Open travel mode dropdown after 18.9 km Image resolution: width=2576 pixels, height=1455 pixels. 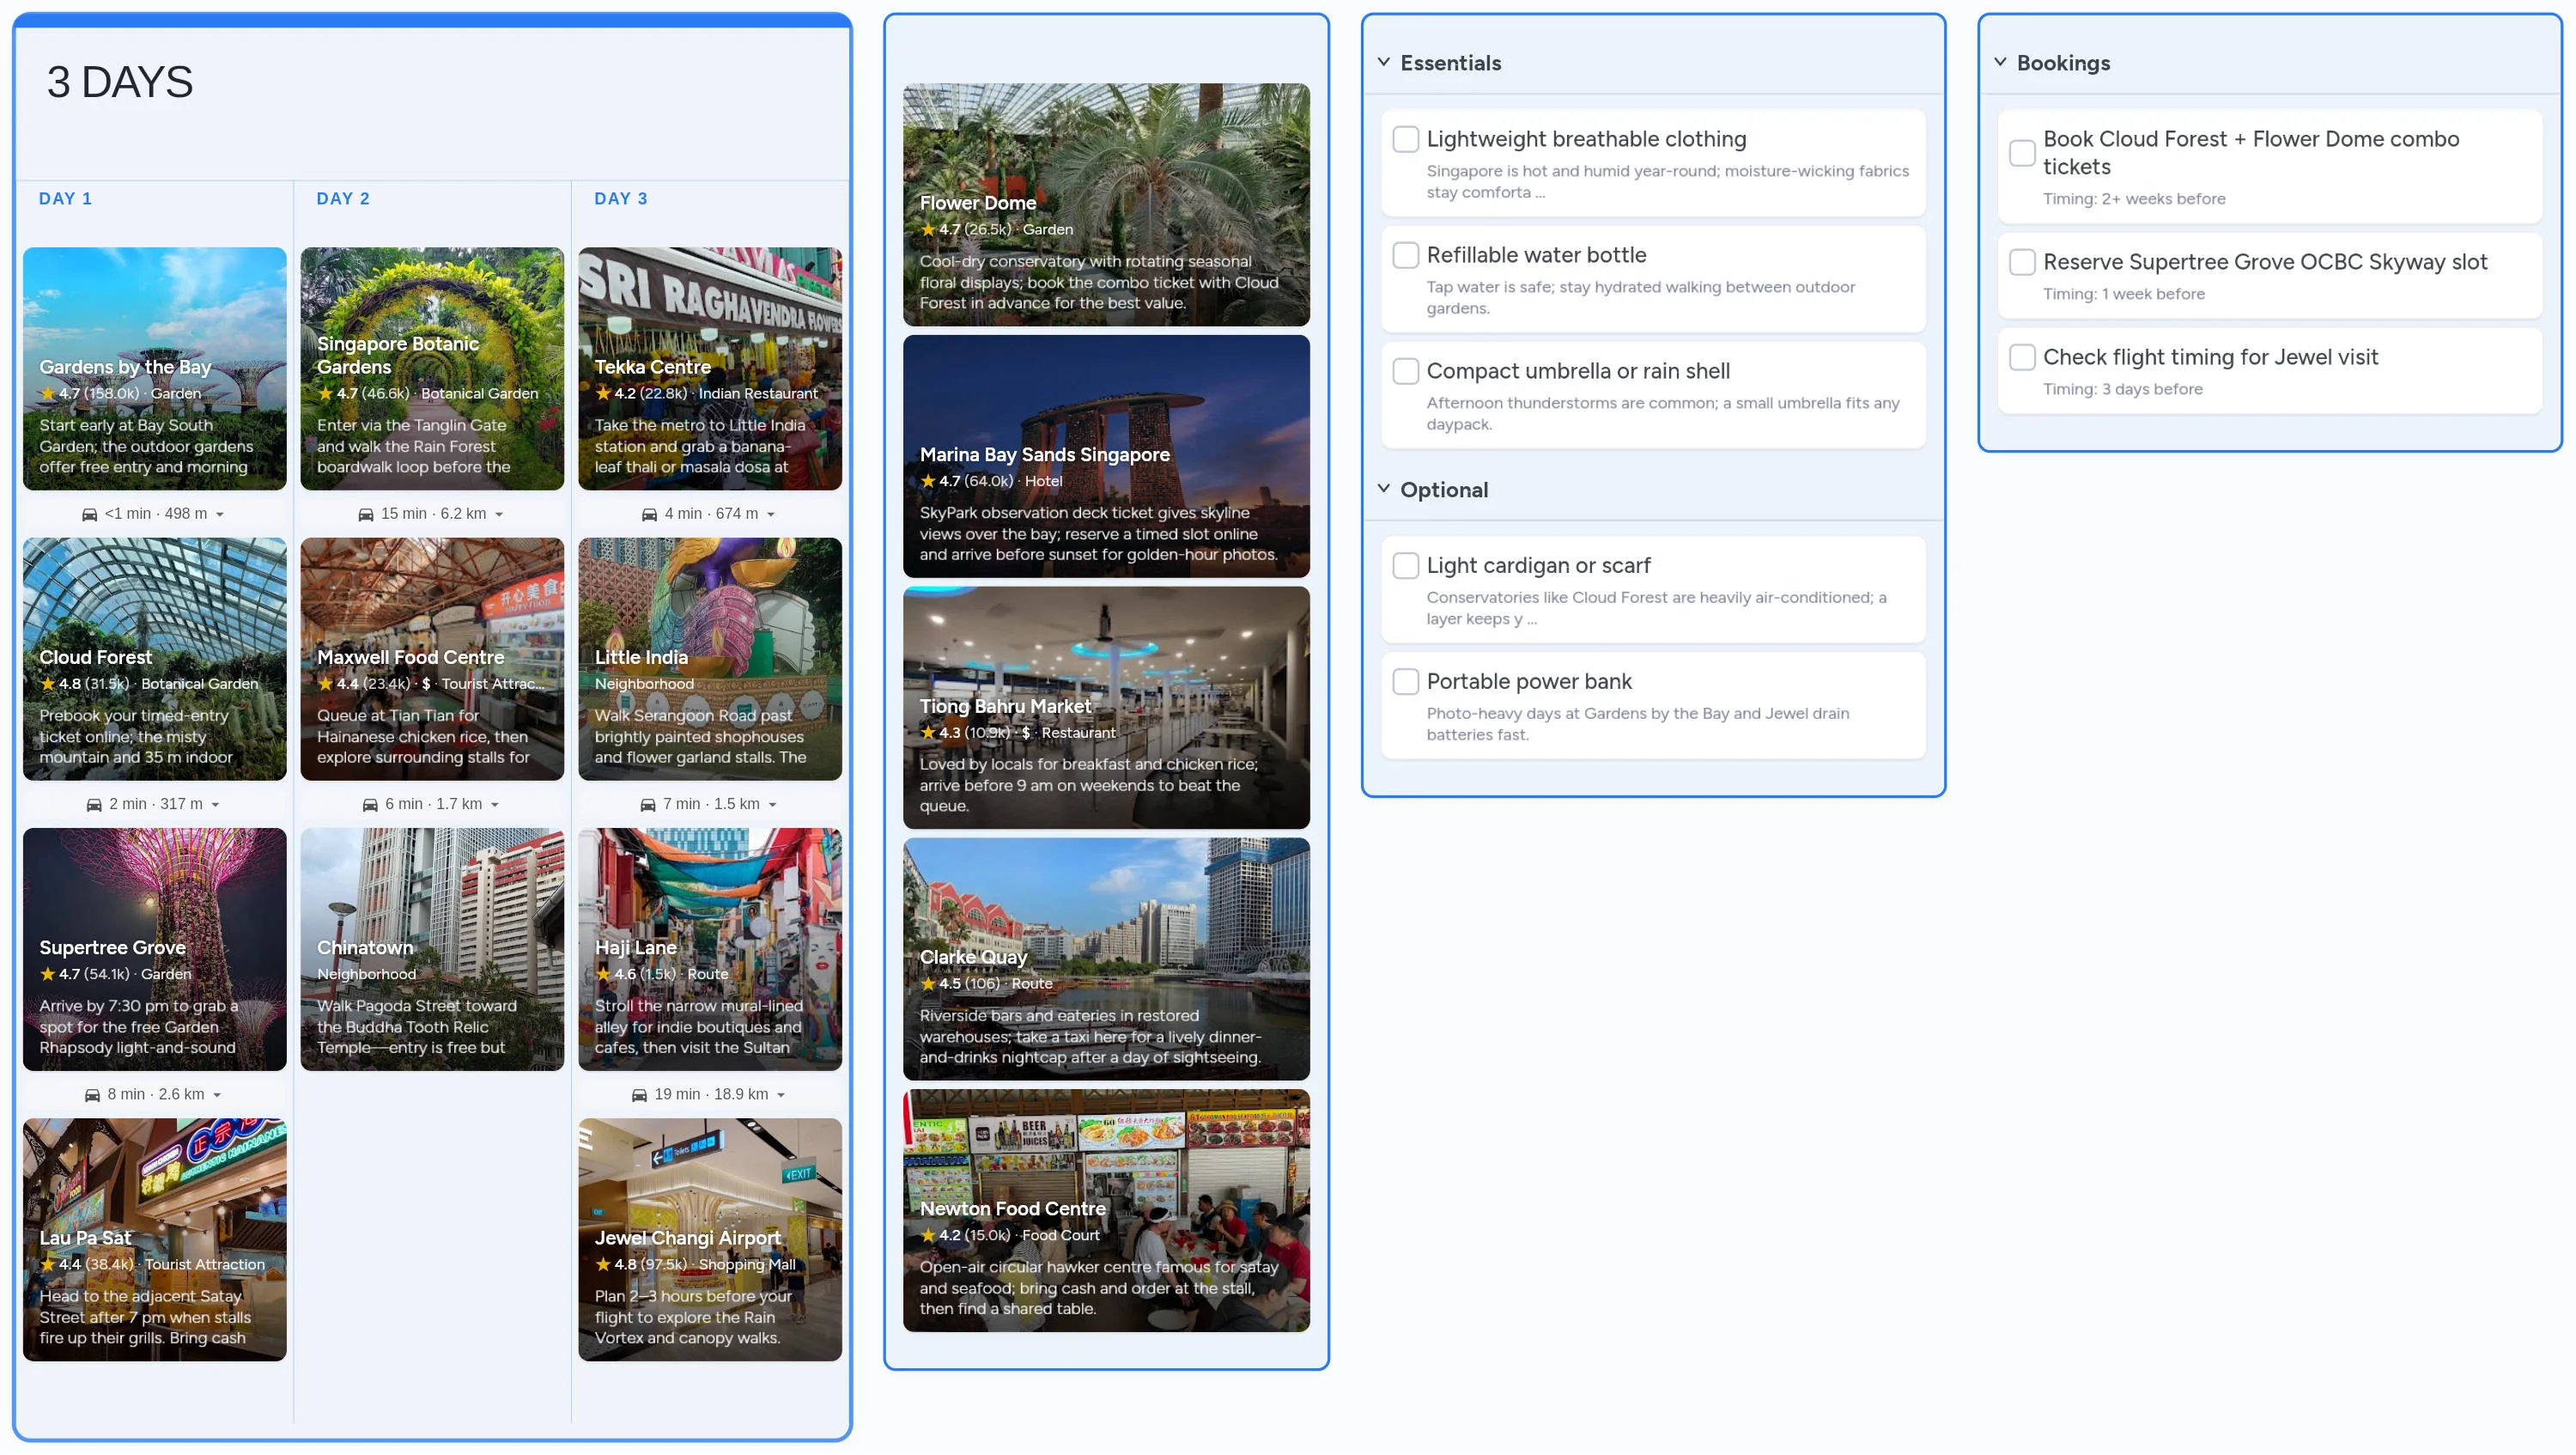[x=781, y=1095]
